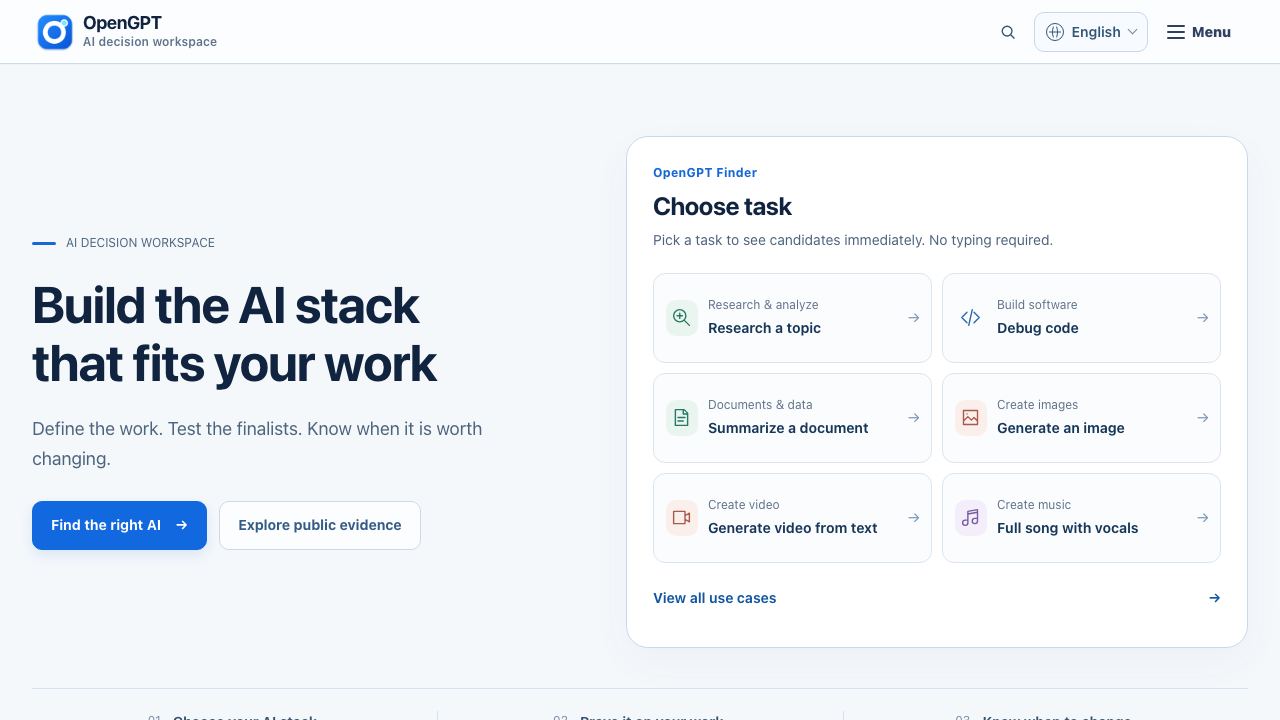Select the Research a topic task title

[x=764, y=328]
